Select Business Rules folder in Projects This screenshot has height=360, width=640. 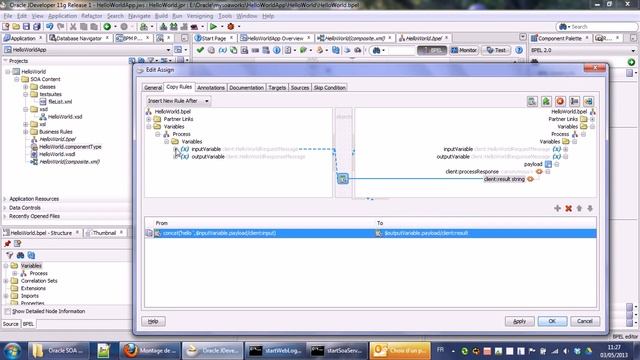(56, 132)
